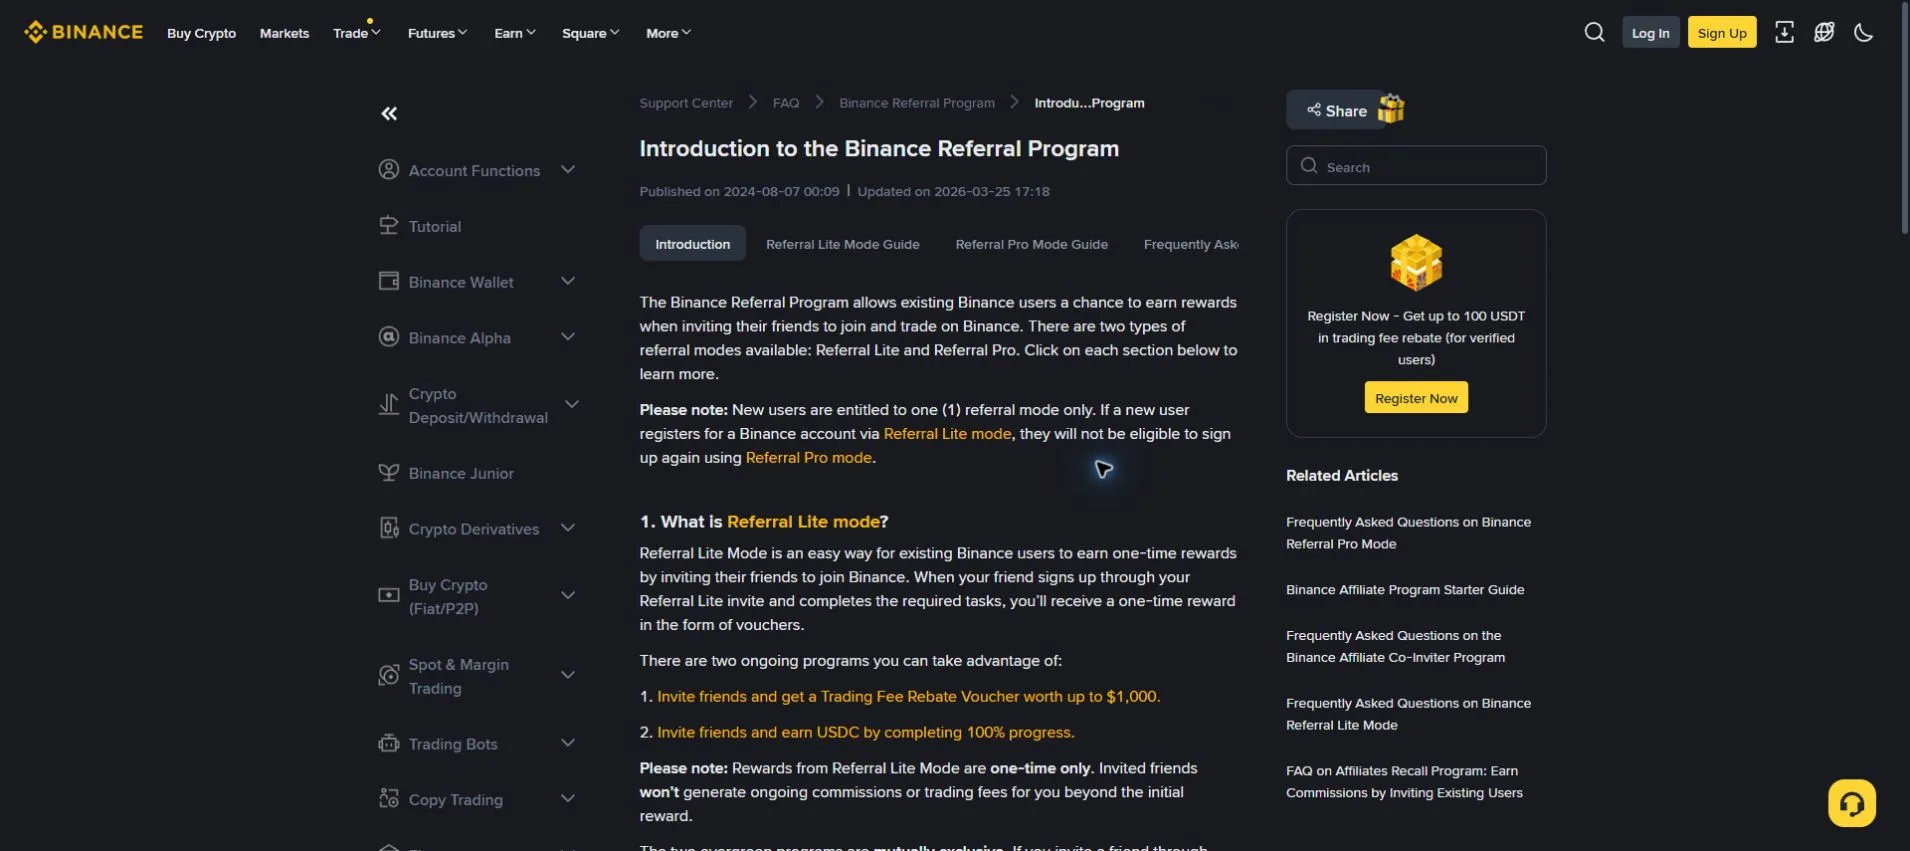Click the Log In button
1910x851 pixels.
[1650, 32]
